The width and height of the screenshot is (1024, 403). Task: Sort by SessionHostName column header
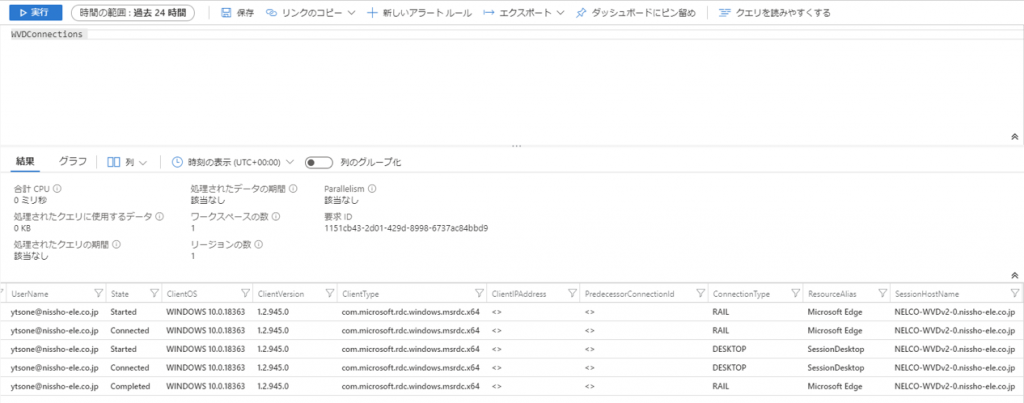tap(927, 294)
